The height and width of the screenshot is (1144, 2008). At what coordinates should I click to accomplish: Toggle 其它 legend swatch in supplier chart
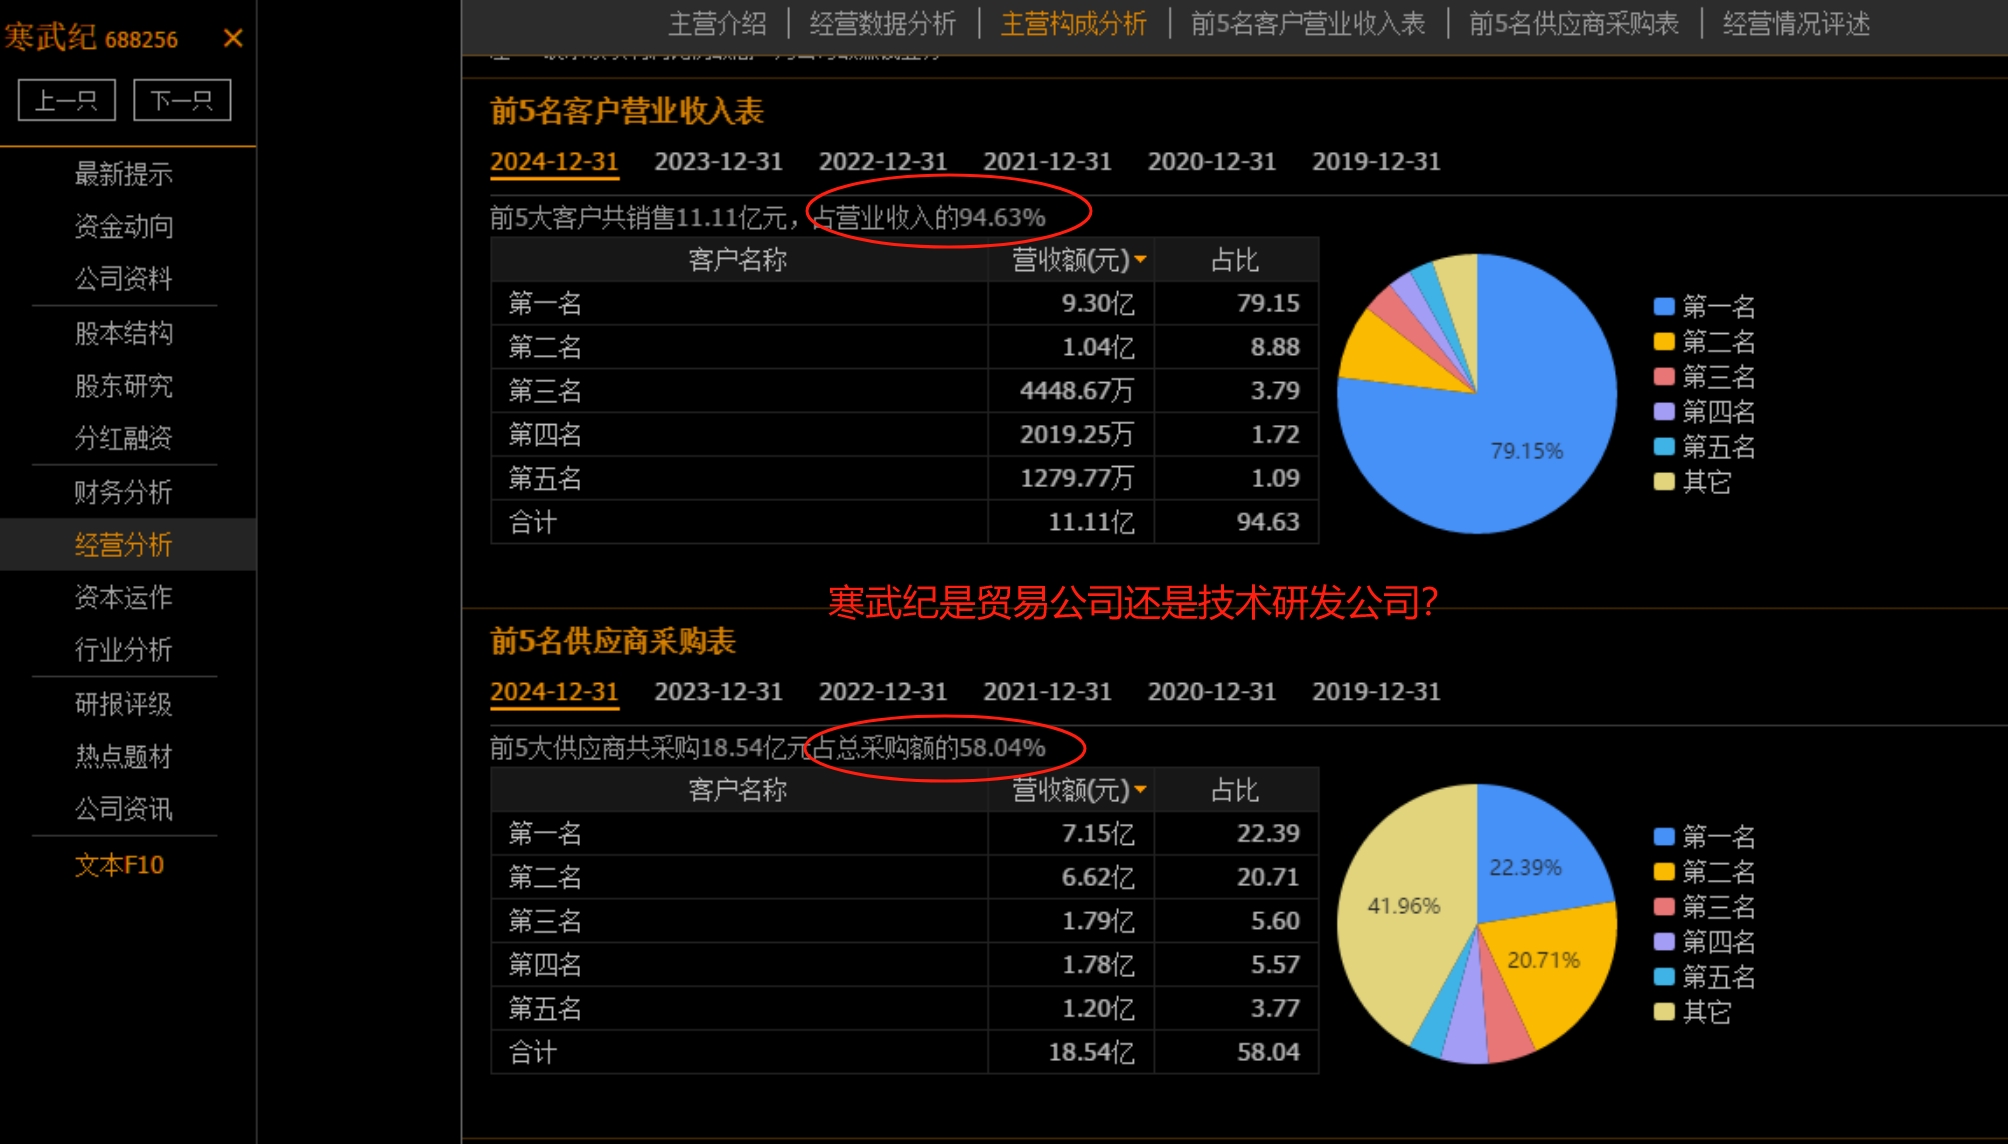[x=1664, y=1011]
